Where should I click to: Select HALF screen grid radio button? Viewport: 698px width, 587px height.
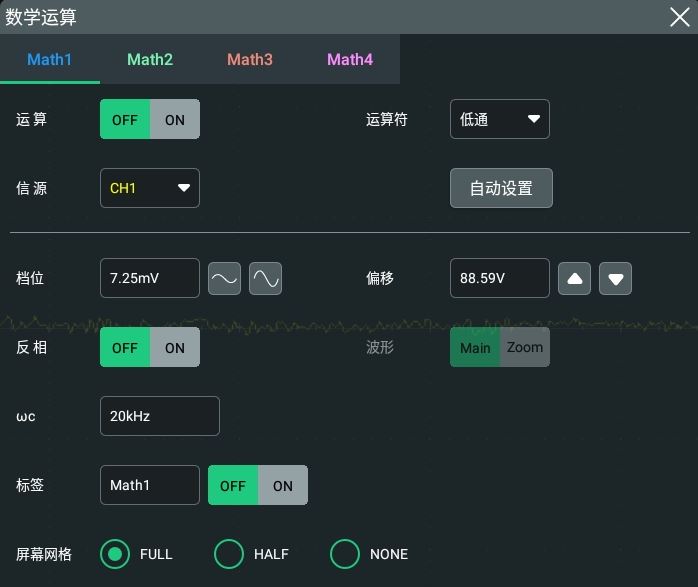[229, 554]
